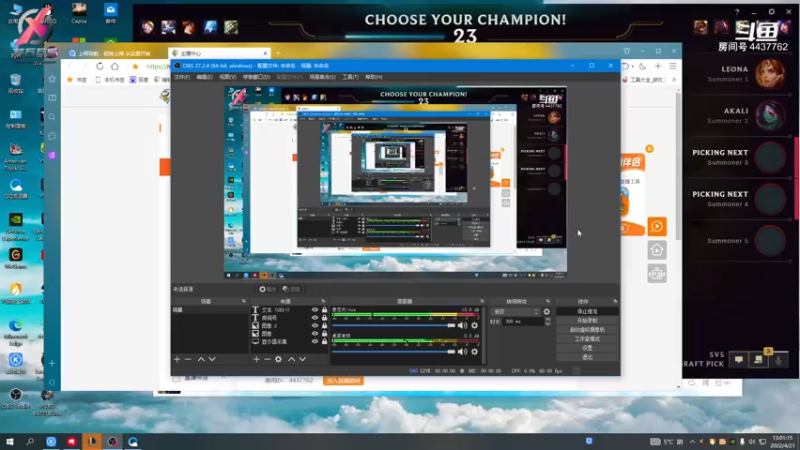Open browser hamburger menu icon
The height and width of the screenshot is (450, 800).
coord(673,66)
